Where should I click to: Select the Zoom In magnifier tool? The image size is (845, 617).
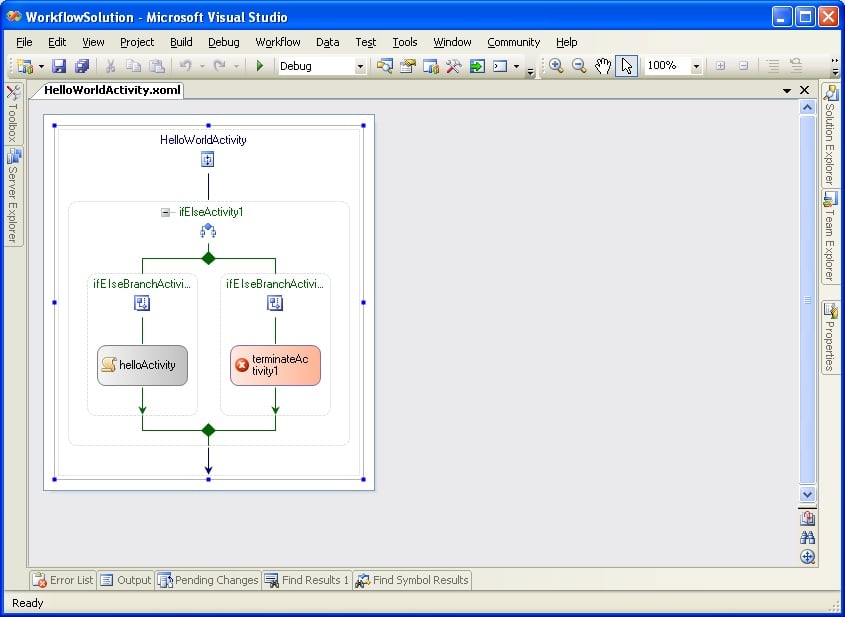[556, 66]
